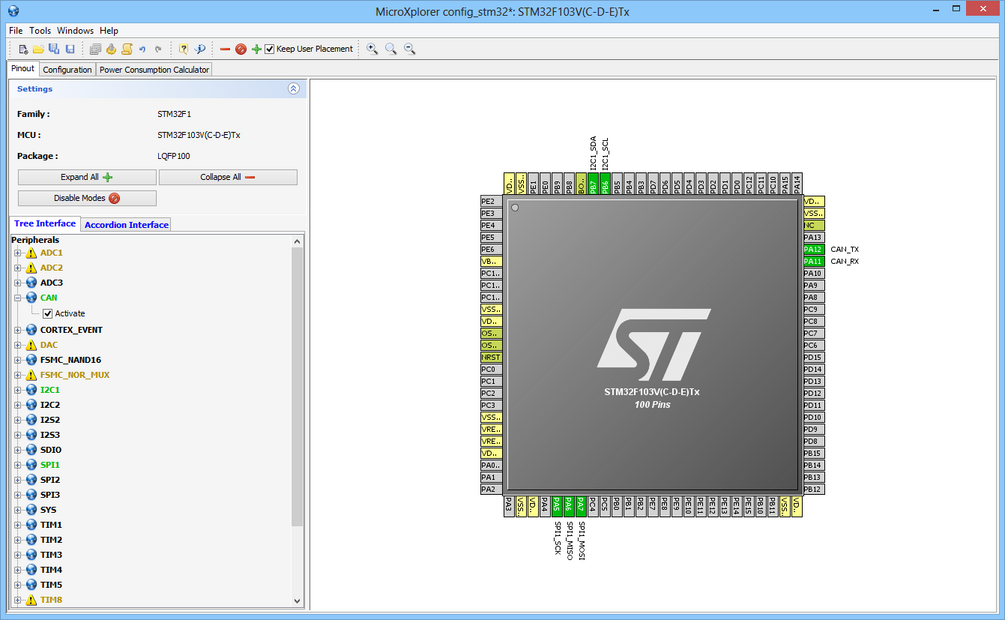Viewport: 1005px width, 620px height.
Task: Click the red minus collapse toolbar icon
Action: click(225, 49)
